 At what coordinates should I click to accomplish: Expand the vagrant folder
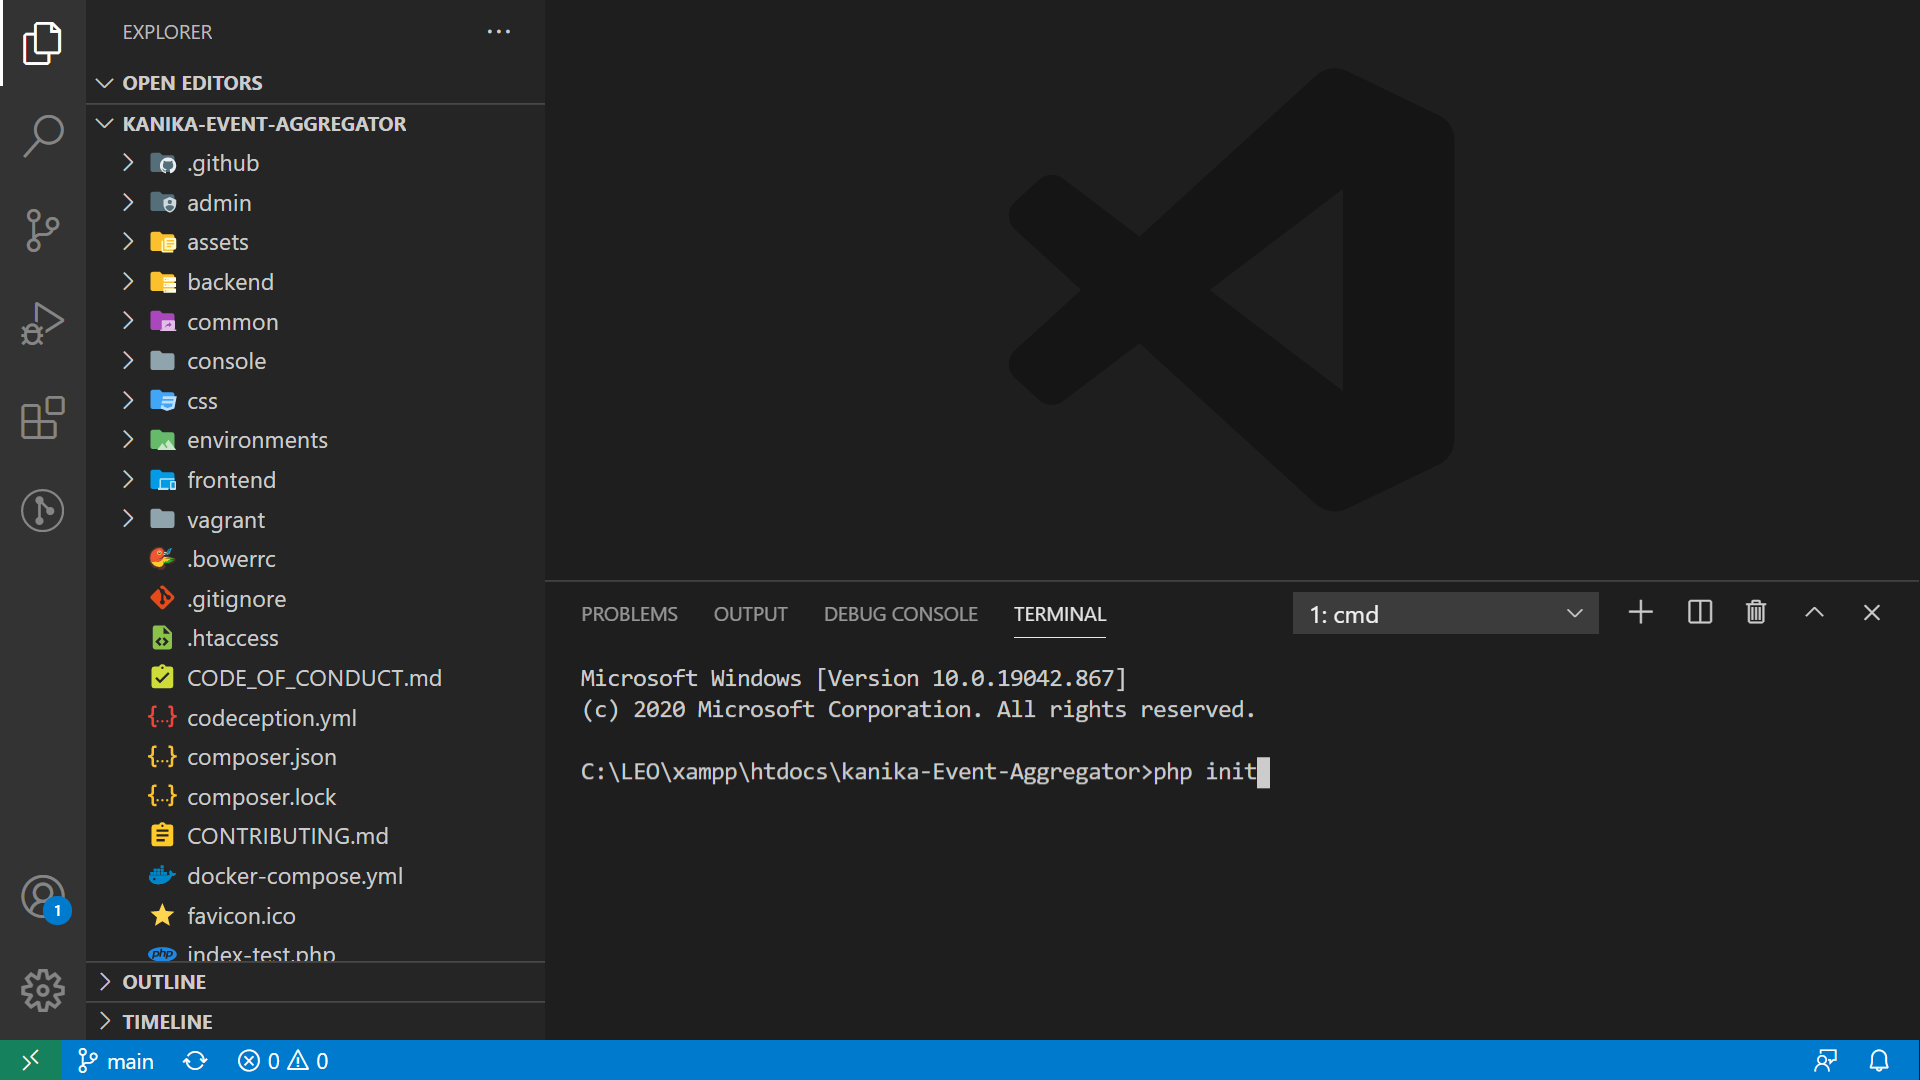[x=315, y=520]
